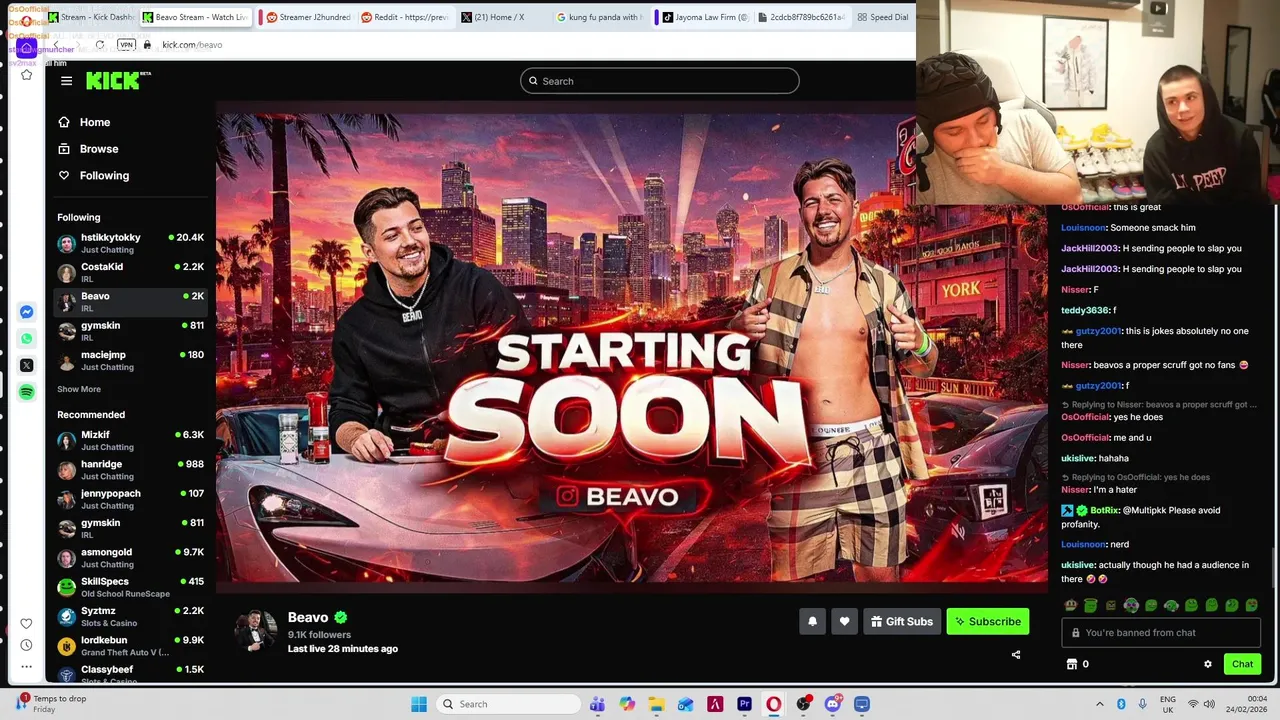Open Opera sidebar three-dot menu
The width and height of the screenshot is (1280, 720).
26,666
